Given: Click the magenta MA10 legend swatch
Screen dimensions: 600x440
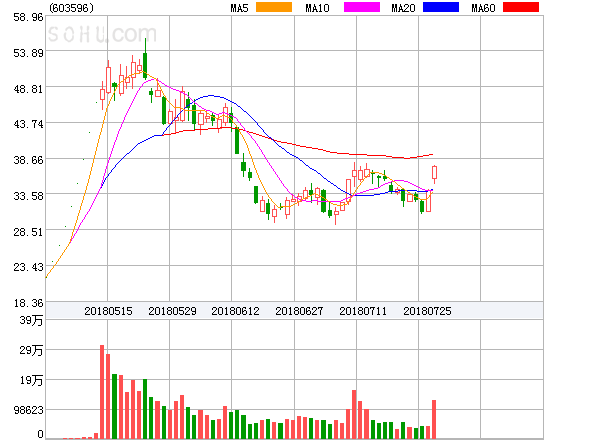Looking at the screenshot, I should 362,7.
